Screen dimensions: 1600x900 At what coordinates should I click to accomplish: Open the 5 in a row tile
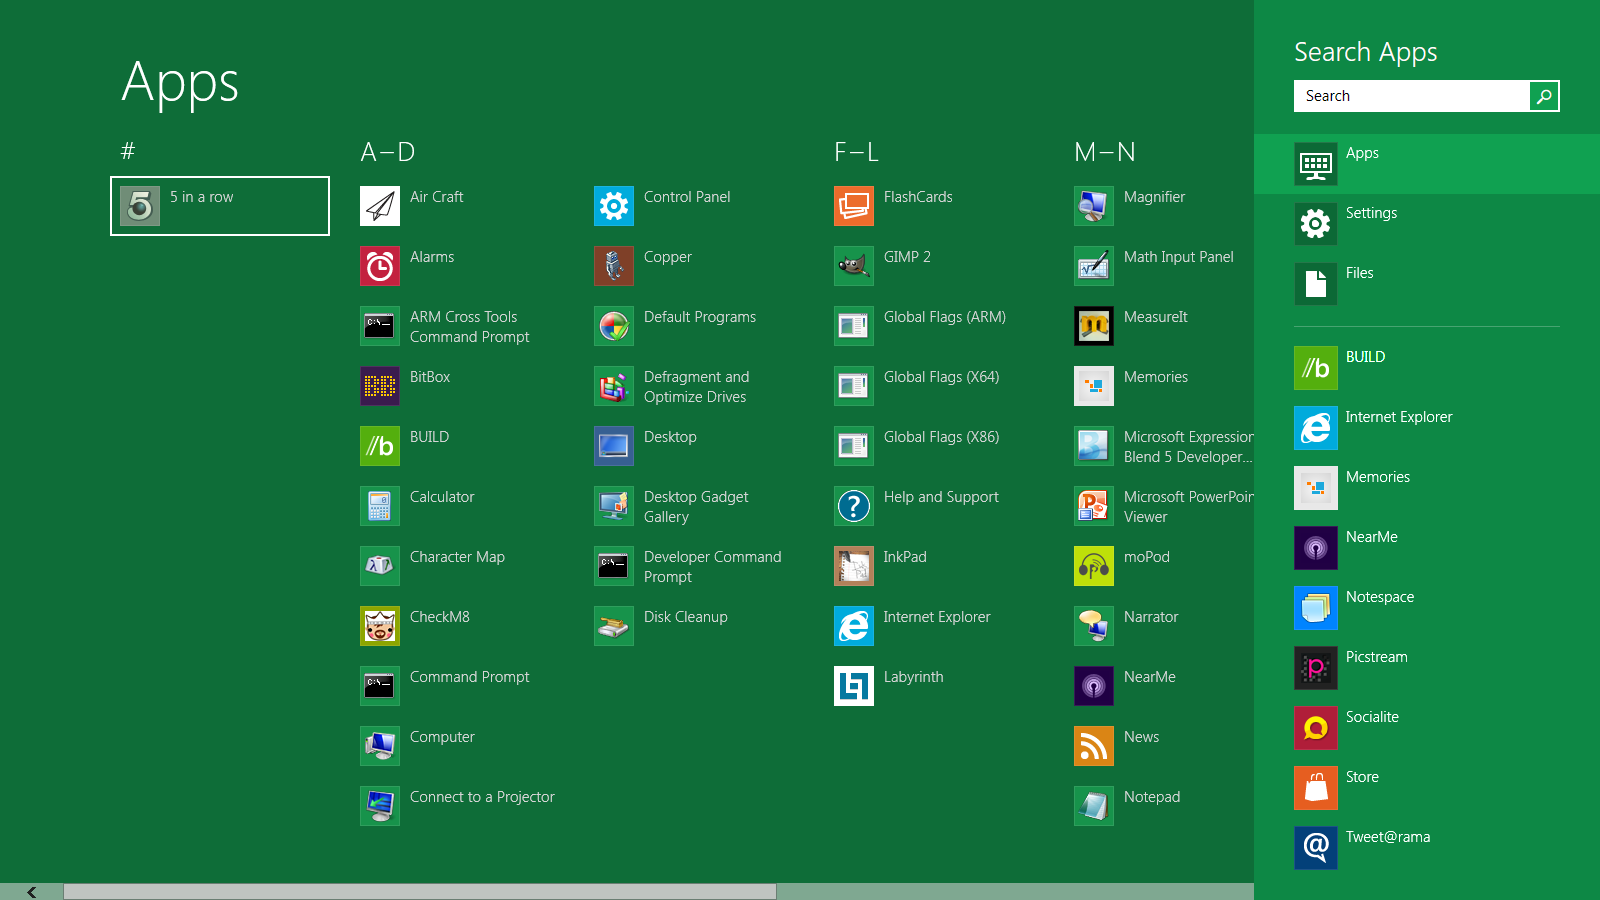click(220, 206)
